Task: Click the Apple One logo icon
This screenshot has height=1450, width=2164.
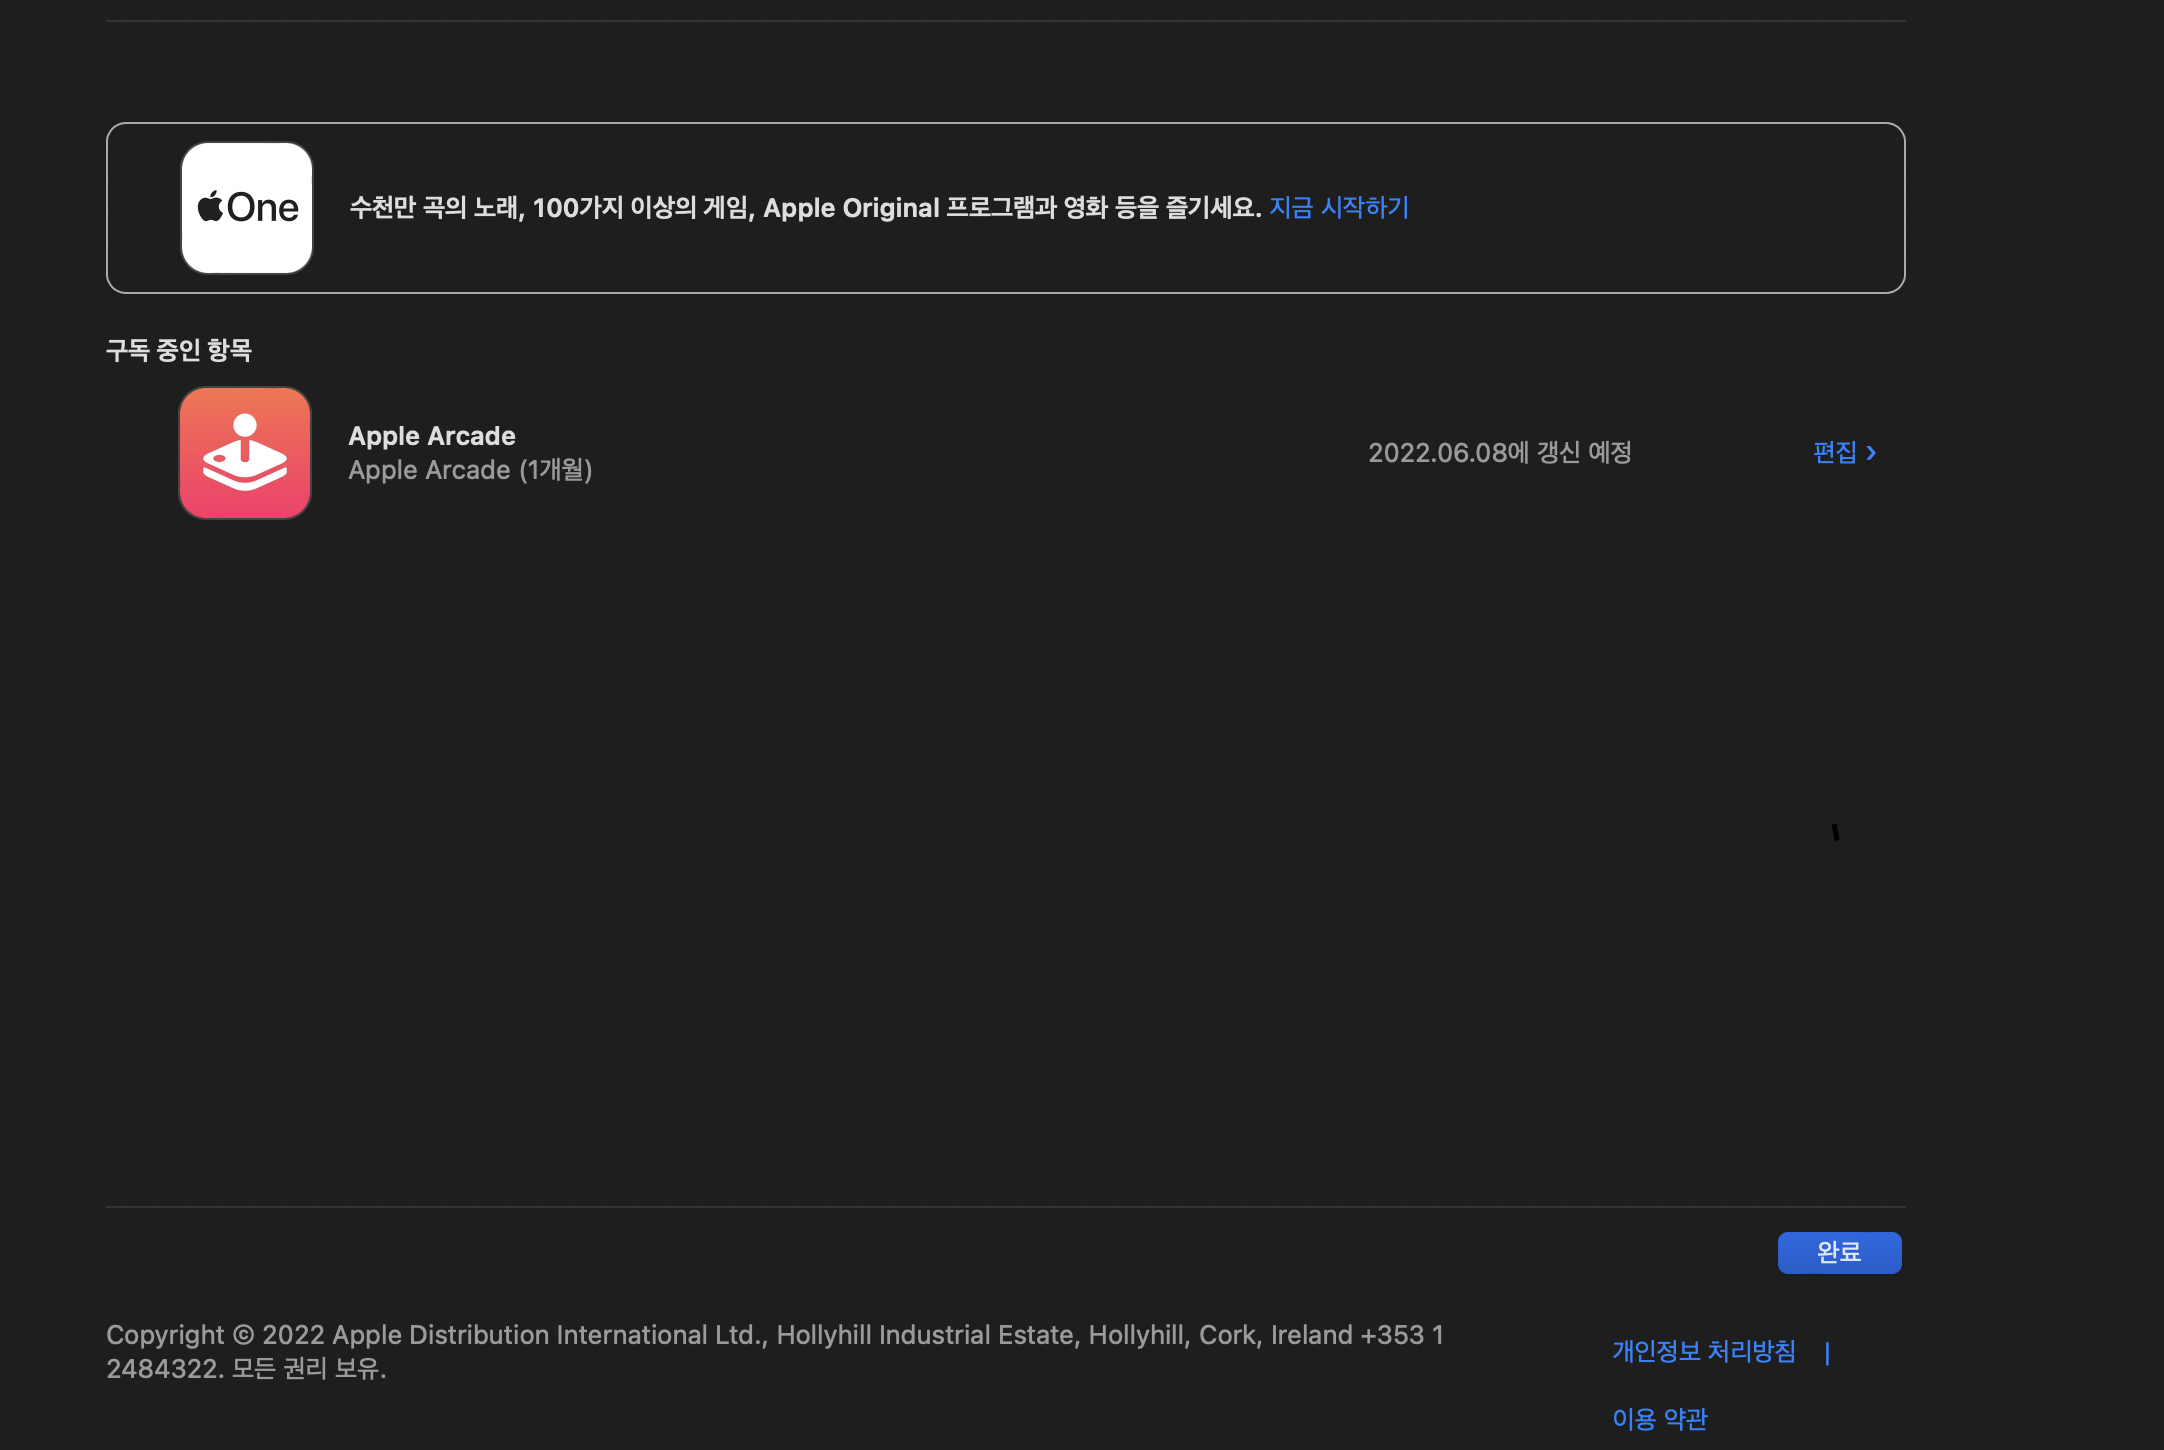Action: (x=247, y=208)
